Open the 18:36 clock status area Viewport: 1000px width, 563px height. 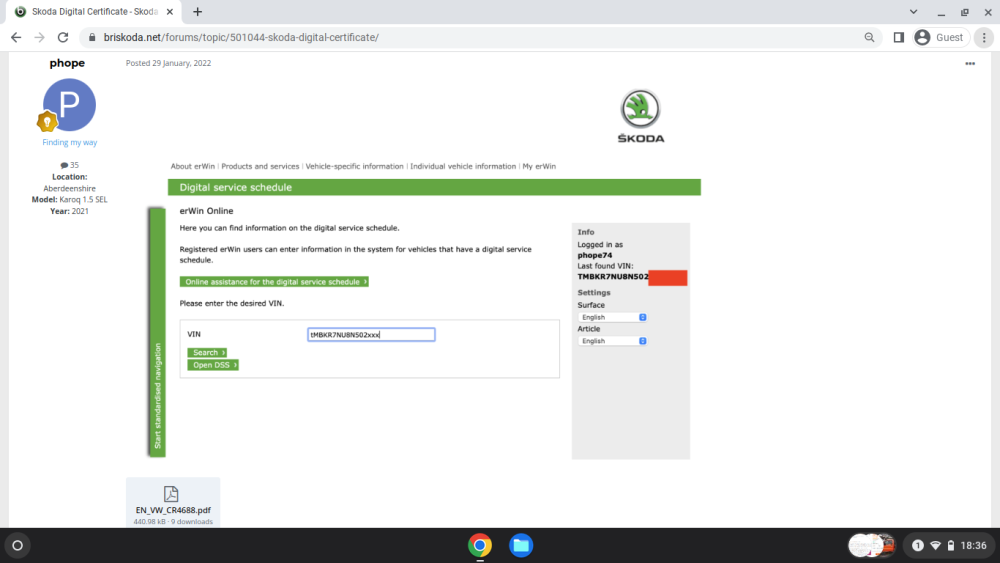coord(973,546)
